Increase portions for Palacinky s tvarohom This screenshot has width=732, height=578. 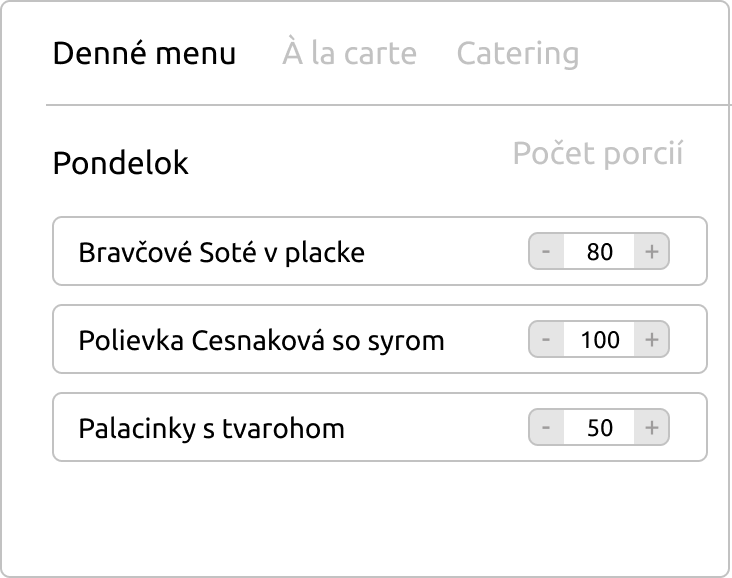click(652, 429)
